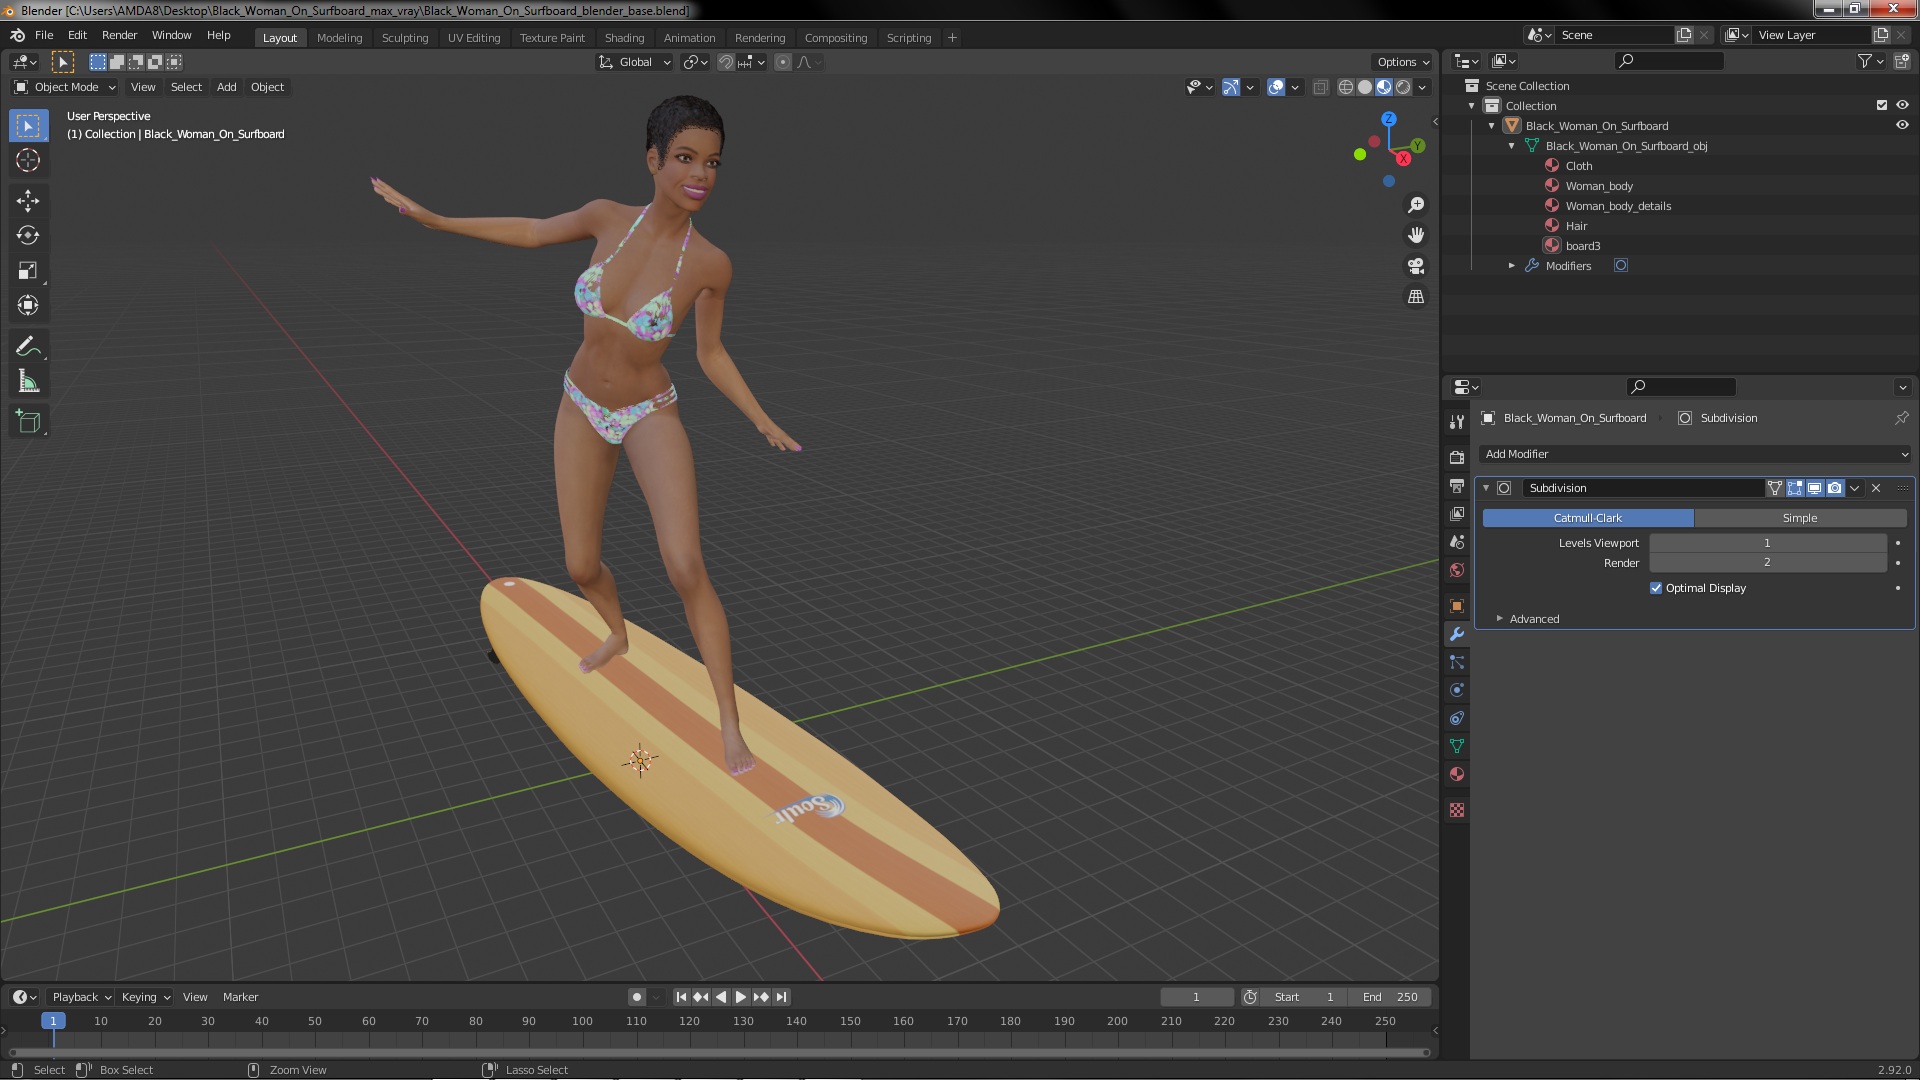Toggle Subdivision modifier On Cage display
Viewport: 1920px width, 1080px height.
coord(1775,488)
